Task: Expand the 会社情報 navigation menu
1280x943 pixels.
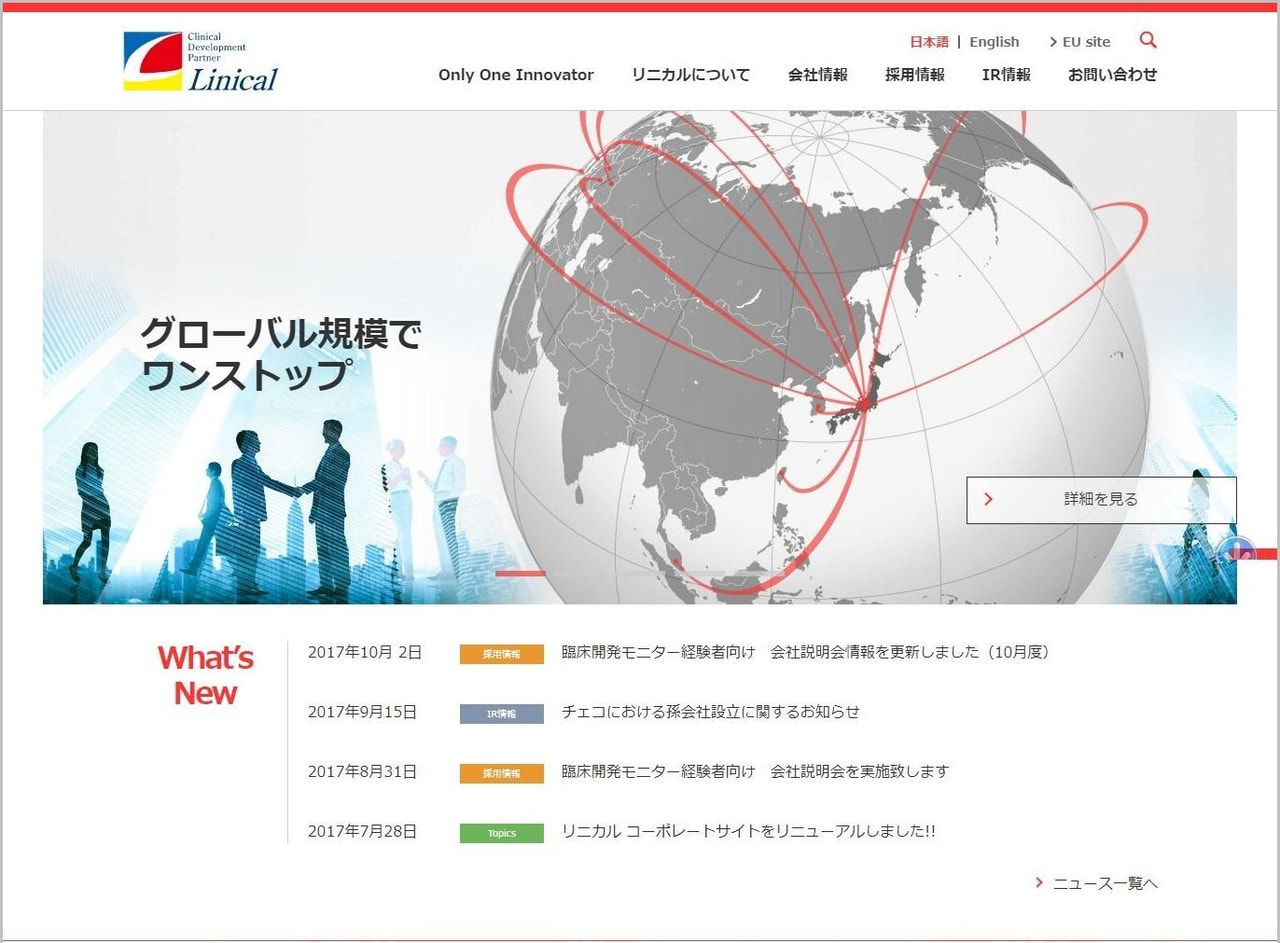Action: (x=817, y=75)
